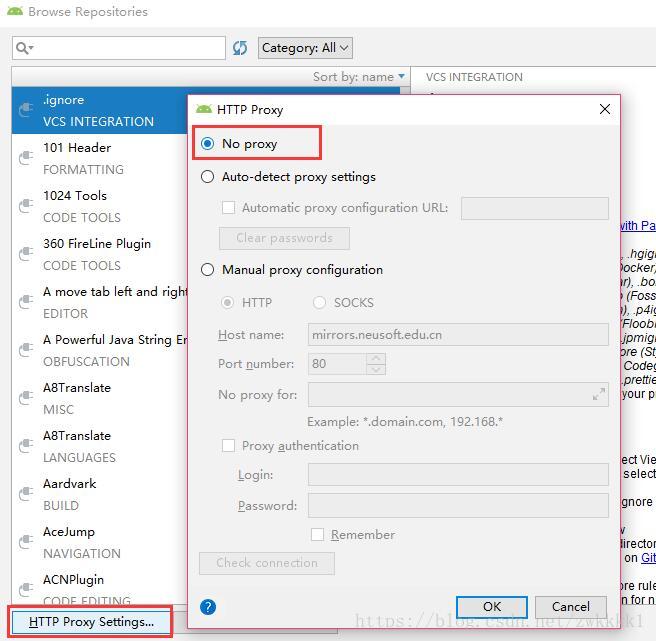Click the Port number field
This screenshot has width=656, height=641.
(x=337, y=364)
